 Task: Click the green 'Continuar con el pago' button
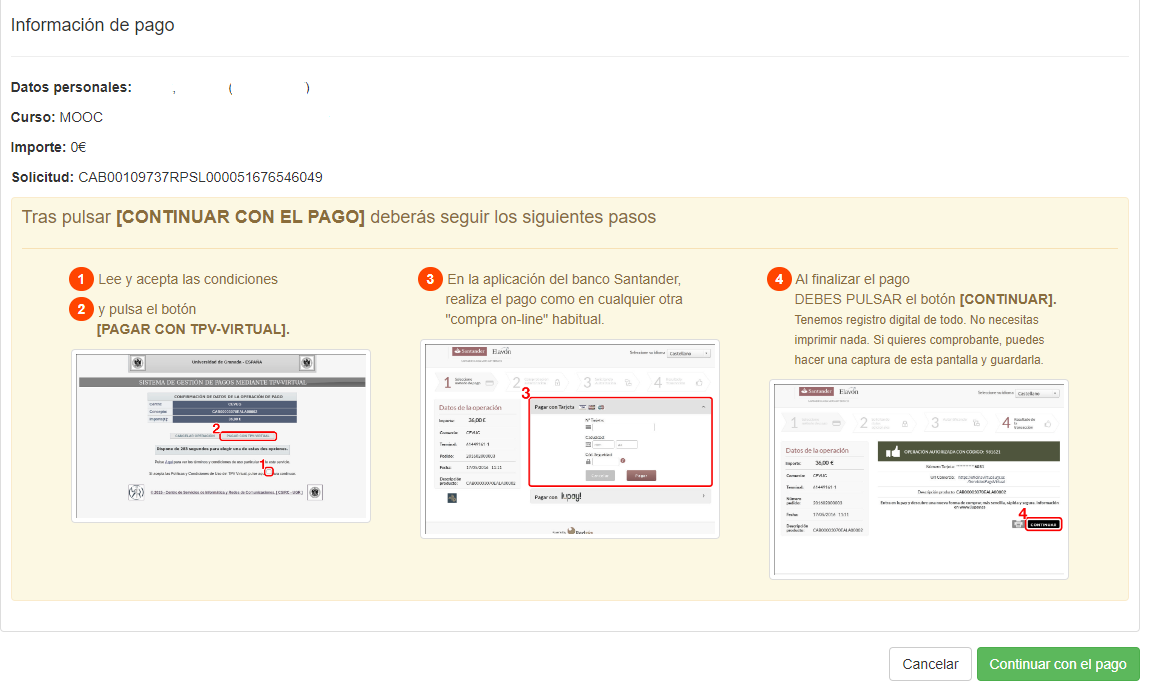pos(1057,664)
